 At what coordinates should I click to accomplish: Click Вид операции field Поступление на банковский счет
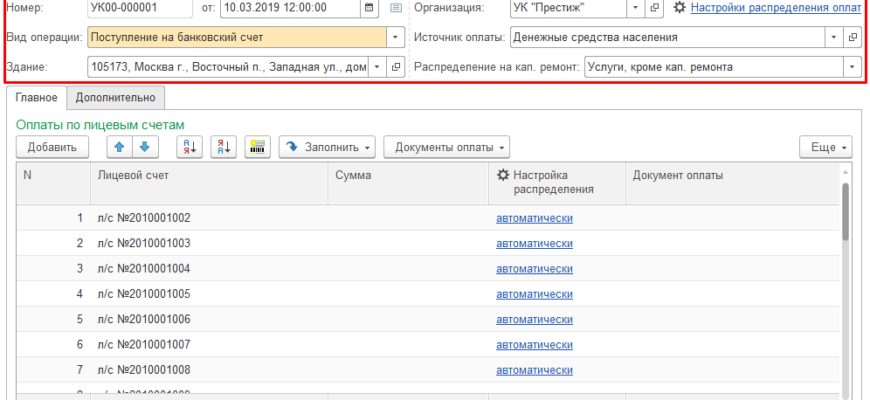237,38
